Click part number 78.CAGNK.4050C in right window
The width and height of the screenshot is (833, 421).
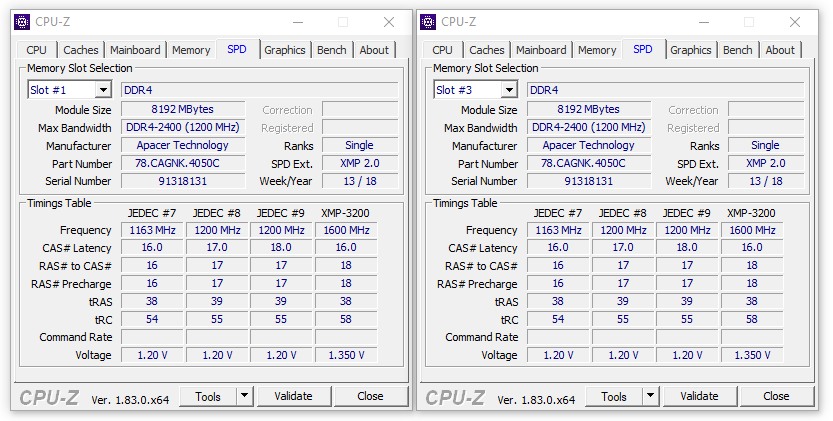[589, 163]
